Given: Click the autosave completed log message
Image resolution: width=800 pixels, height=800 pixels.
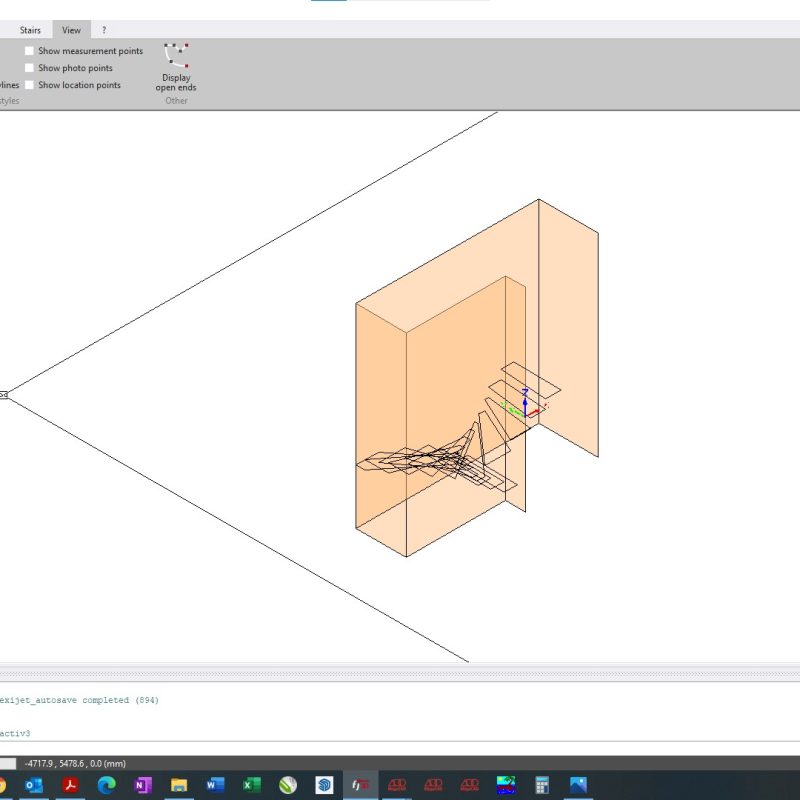Looking at the screenshot, I should pyautogui.click(x=80, y=700).
